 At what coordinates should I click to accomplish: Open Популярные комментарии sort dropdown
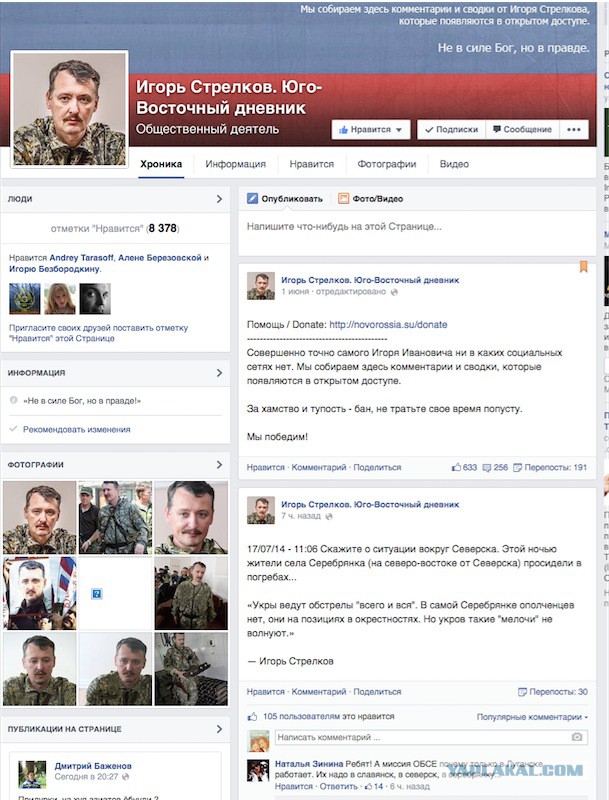coord(532,717)
